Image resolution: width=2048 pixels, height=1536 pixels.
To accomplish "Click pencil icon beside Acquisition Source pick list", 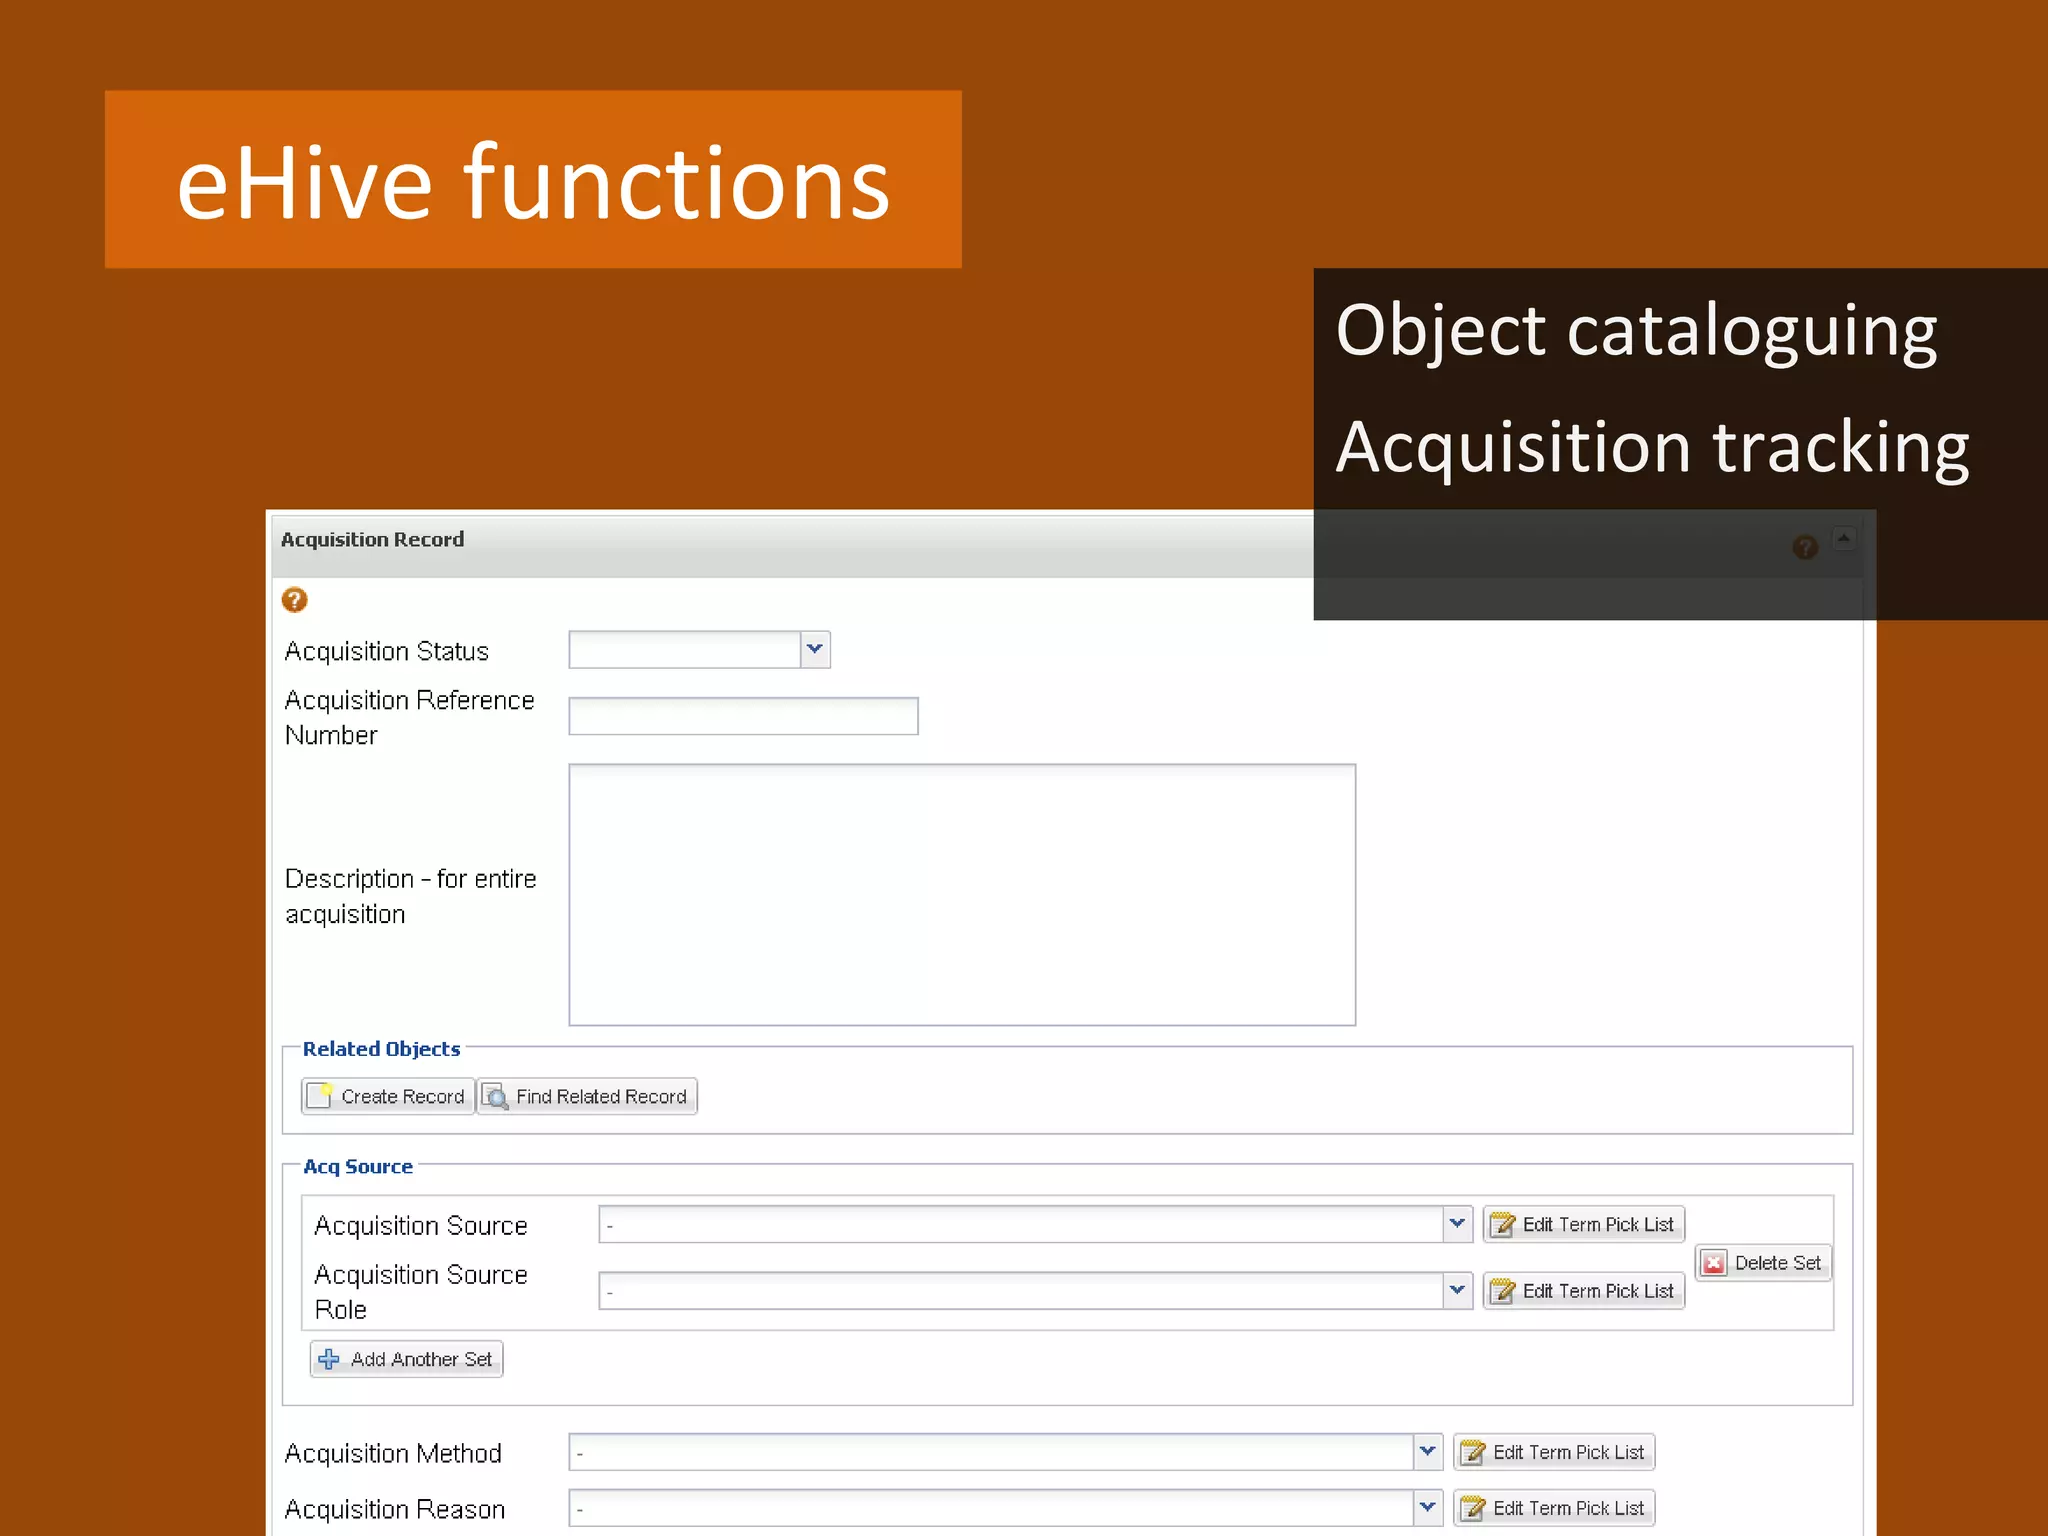I will (1502, 1224).
